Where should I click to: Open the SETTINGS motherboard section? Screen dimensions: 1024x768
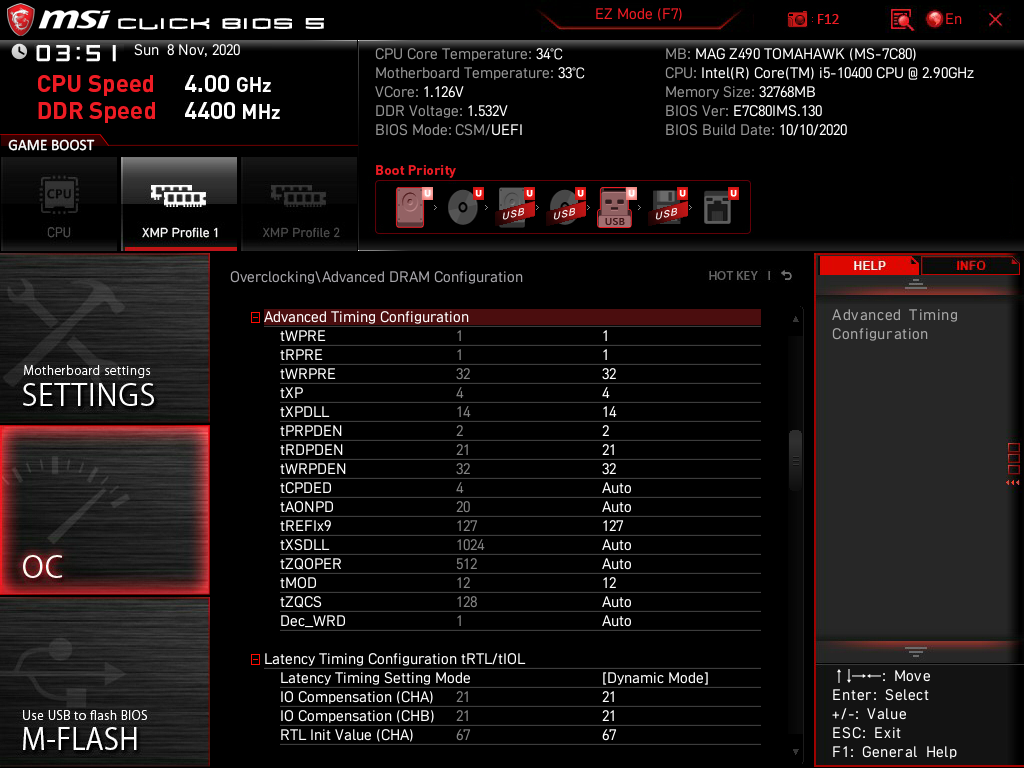tap(104, 338)
